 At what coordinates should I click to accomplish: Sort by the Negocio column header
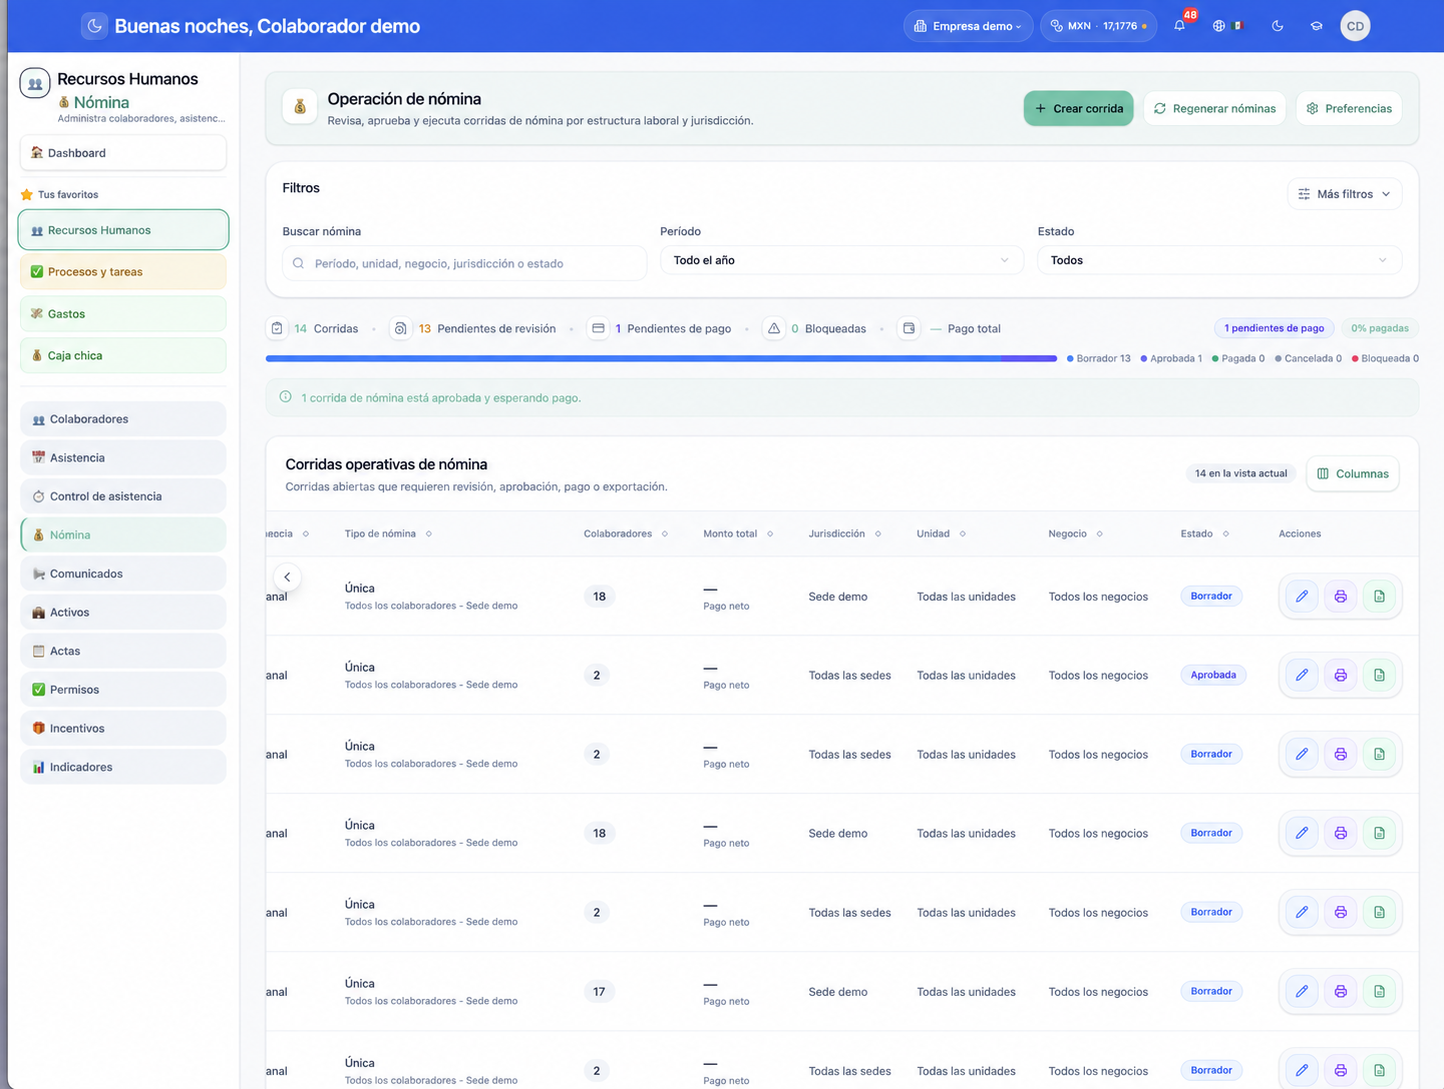click(x=1075, y=534)
